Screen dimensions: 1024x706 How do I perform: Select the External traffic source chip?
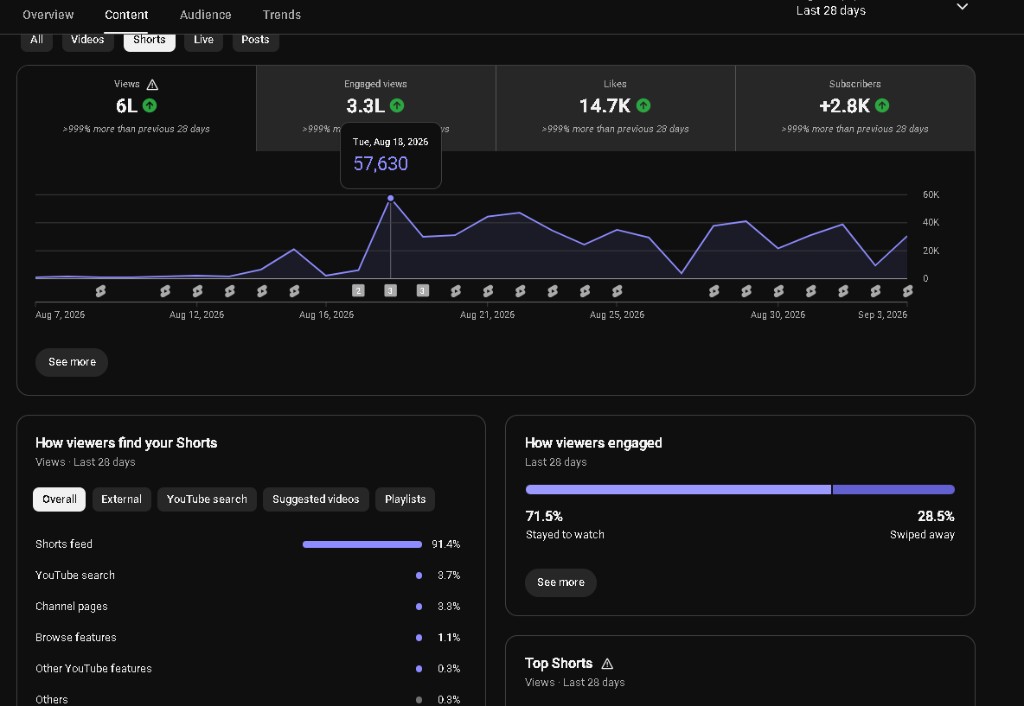point(121,499)
